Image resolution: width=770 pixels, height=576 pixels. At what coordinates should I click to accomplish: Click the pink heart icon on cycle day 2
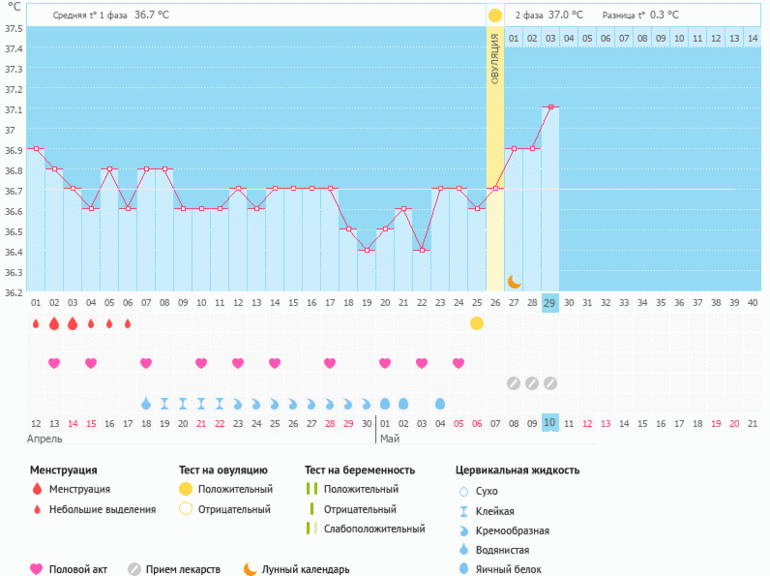[x=54, y=363]
